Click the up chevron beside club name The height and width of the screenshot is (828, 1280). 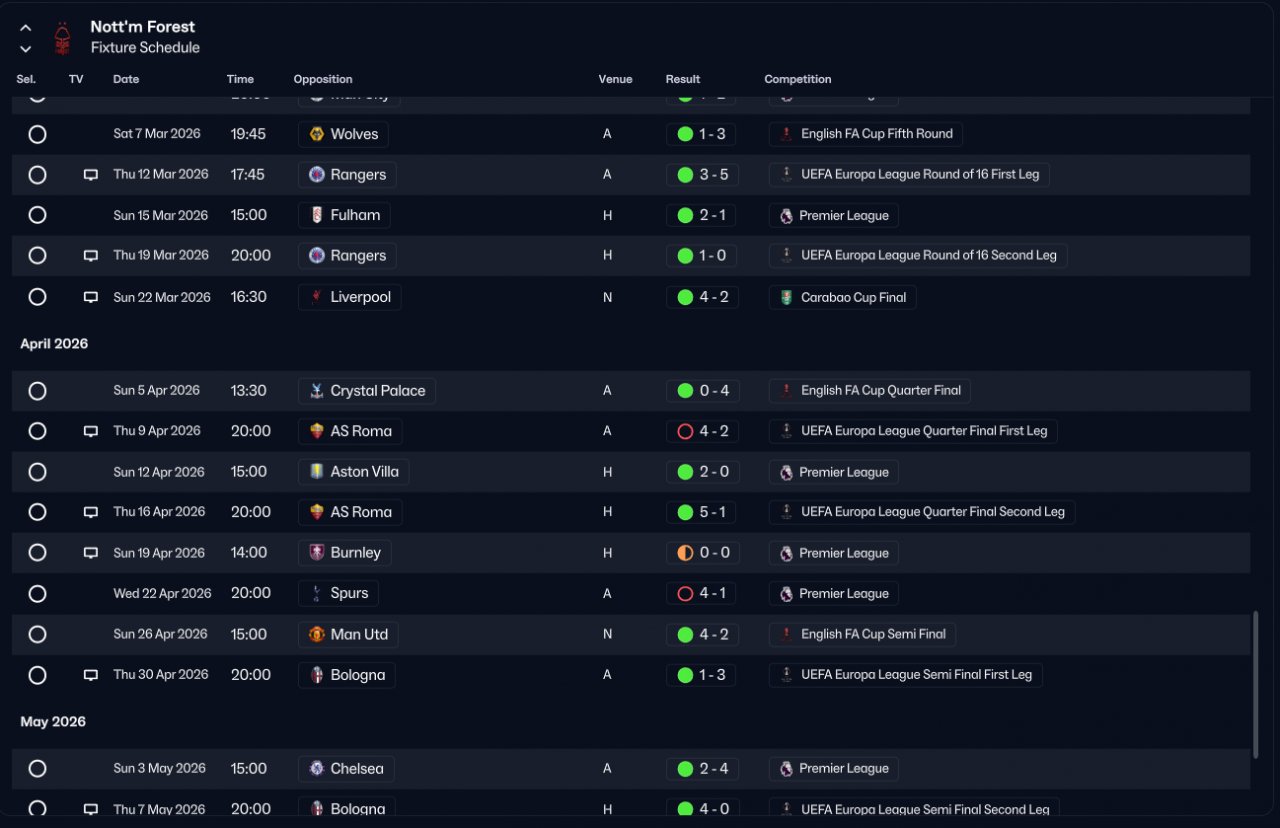click(x=25, y=28)
